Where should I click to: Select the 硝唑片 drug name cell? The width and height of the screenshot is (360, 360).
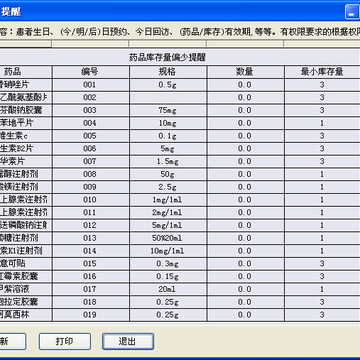click(26, 85)
